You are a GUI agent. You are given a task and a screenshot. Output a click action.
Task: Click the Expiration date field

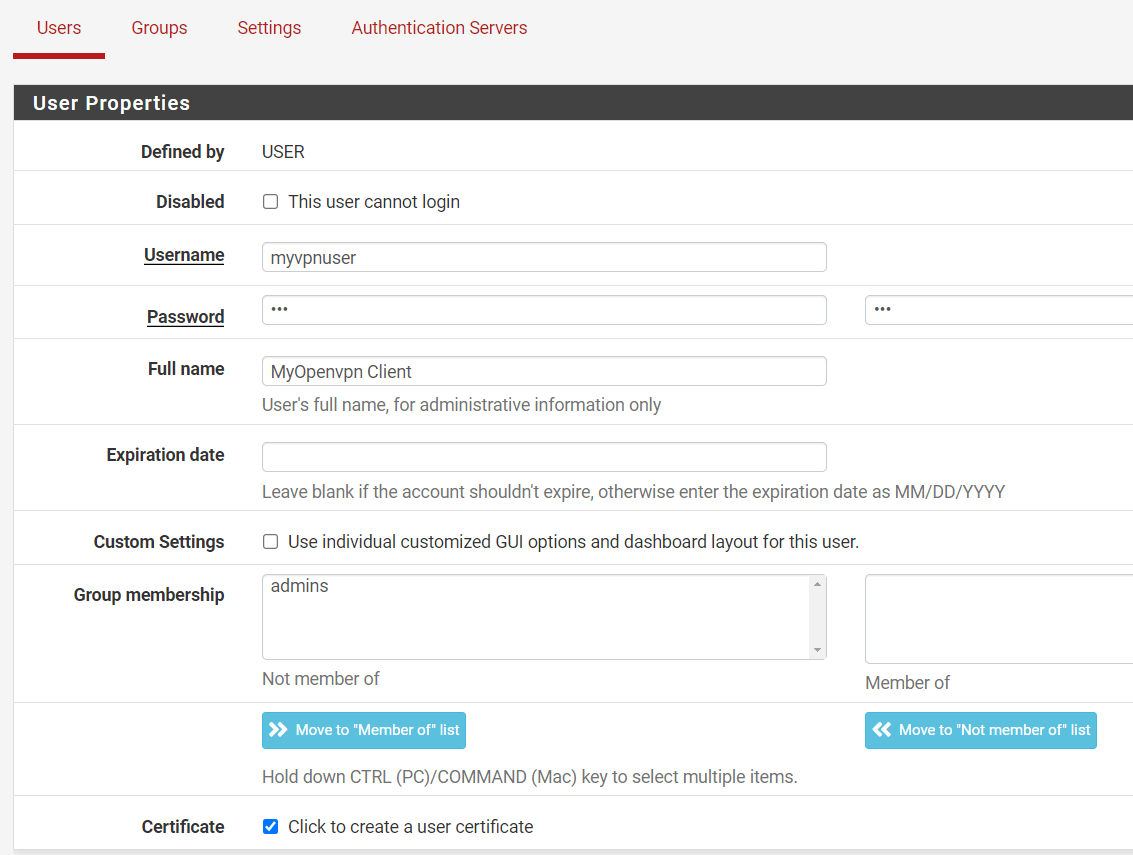[544, 457]
